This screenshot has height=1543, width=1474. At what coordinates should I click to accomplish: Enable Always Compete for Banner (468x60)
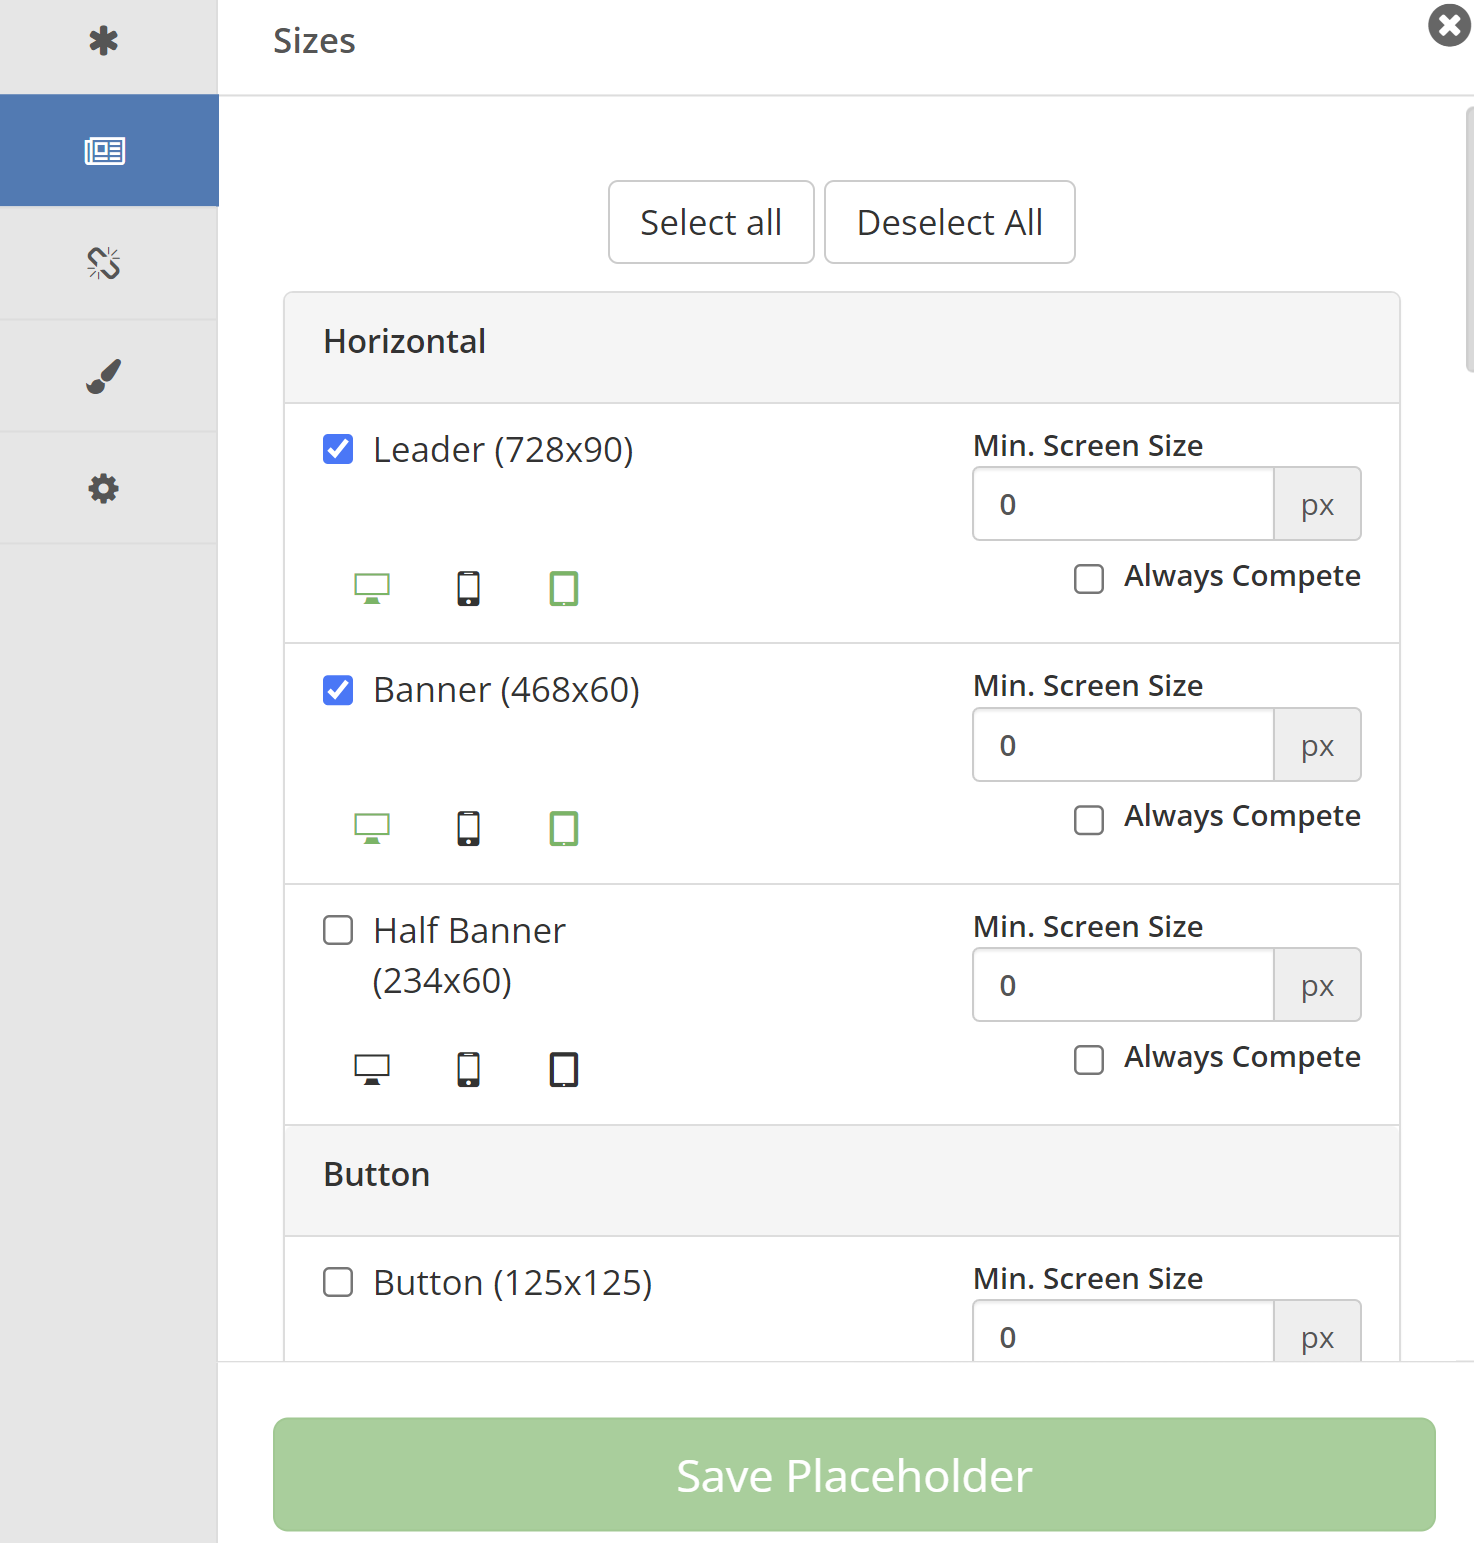tap(1089, 820)
